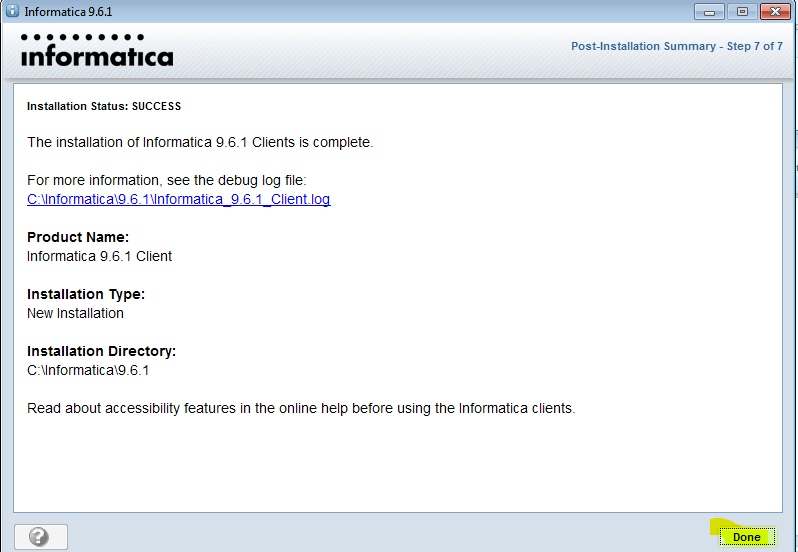Click the 'New Installation' value
Image resolution: width=798 pixels, height=552 pixels.
pyautogui.click(x=75, y=313)
